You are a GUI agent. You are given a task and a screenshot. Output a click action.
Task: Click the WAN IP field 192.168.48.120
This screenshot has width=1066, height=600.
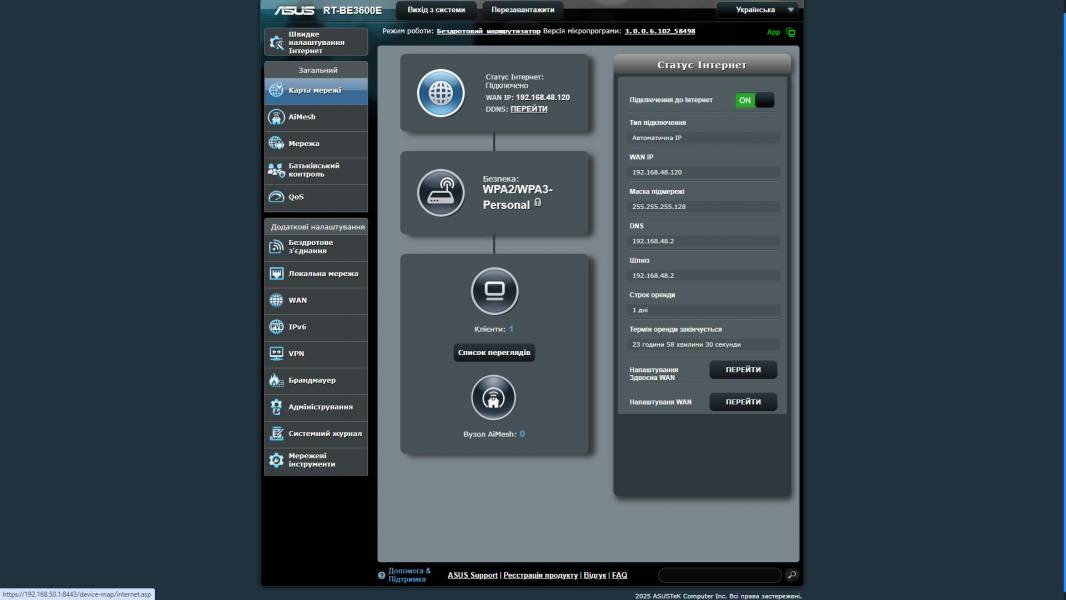click(x=703, y=173)
